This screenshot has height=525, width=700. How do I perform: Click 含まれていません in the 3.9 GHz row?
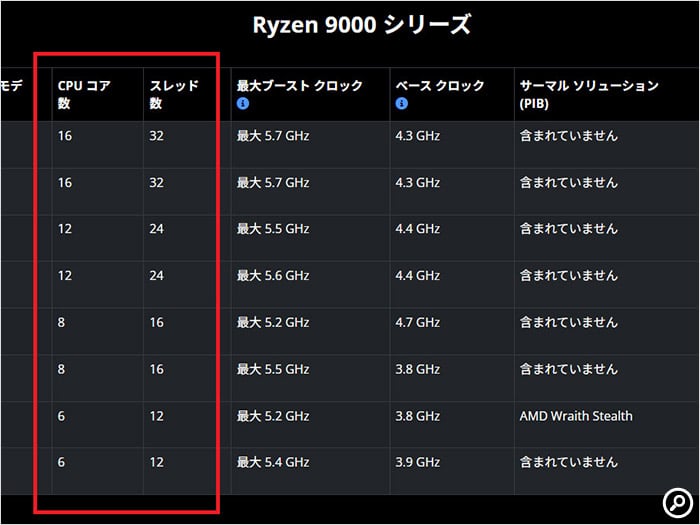[x=569, y=462]
